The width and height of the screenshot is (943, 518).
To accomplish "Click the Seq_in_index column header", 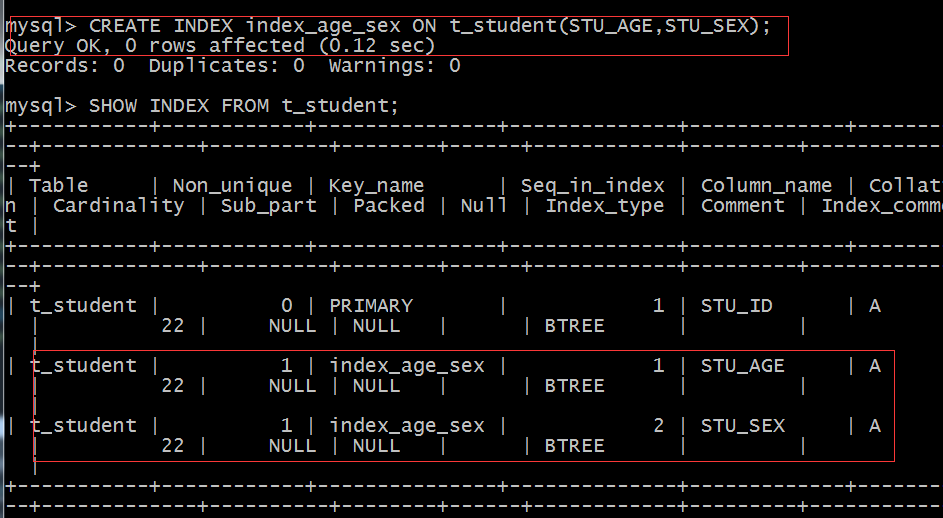I will (592, 185).
